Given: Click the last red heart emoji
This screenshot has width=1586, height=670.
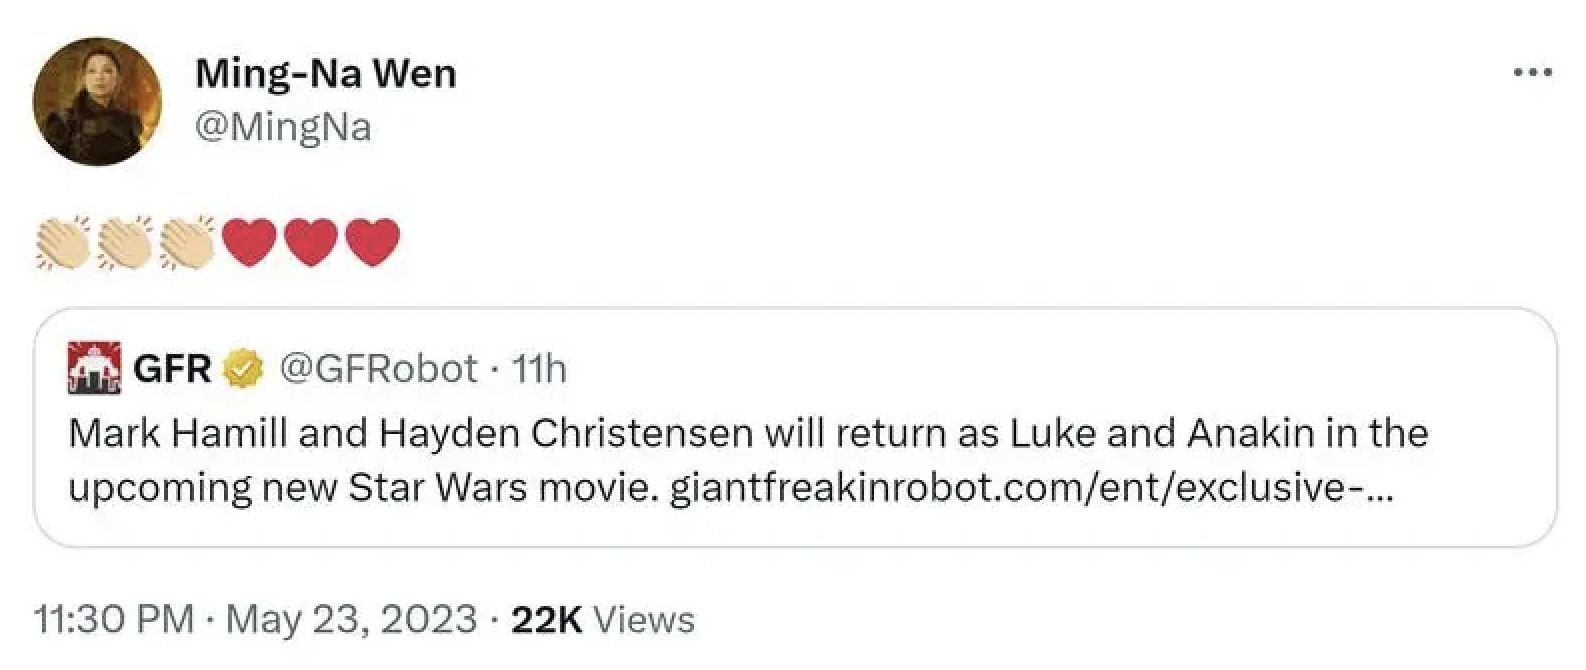Looking at the screenshot, I should (373, 243).
